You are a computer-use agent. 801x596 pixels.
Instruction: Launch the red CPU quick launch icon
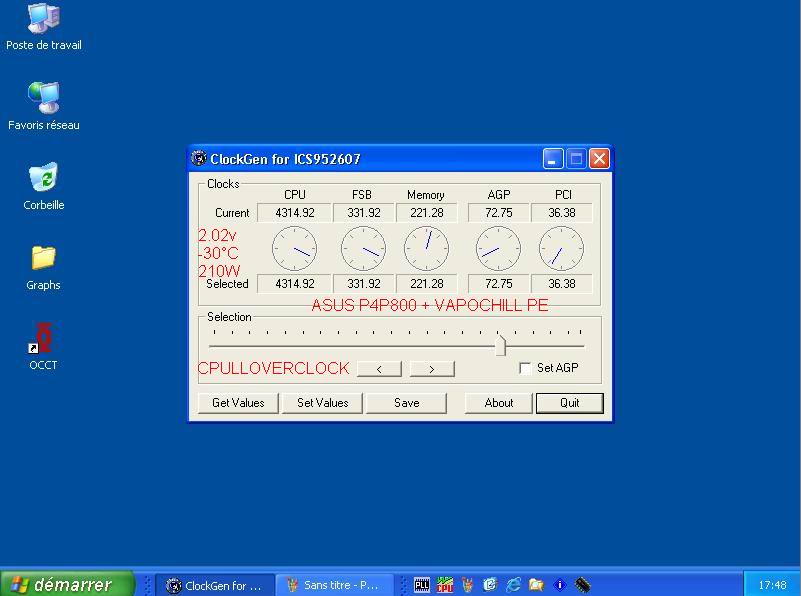pyautogui.click(x=445, y=584)
